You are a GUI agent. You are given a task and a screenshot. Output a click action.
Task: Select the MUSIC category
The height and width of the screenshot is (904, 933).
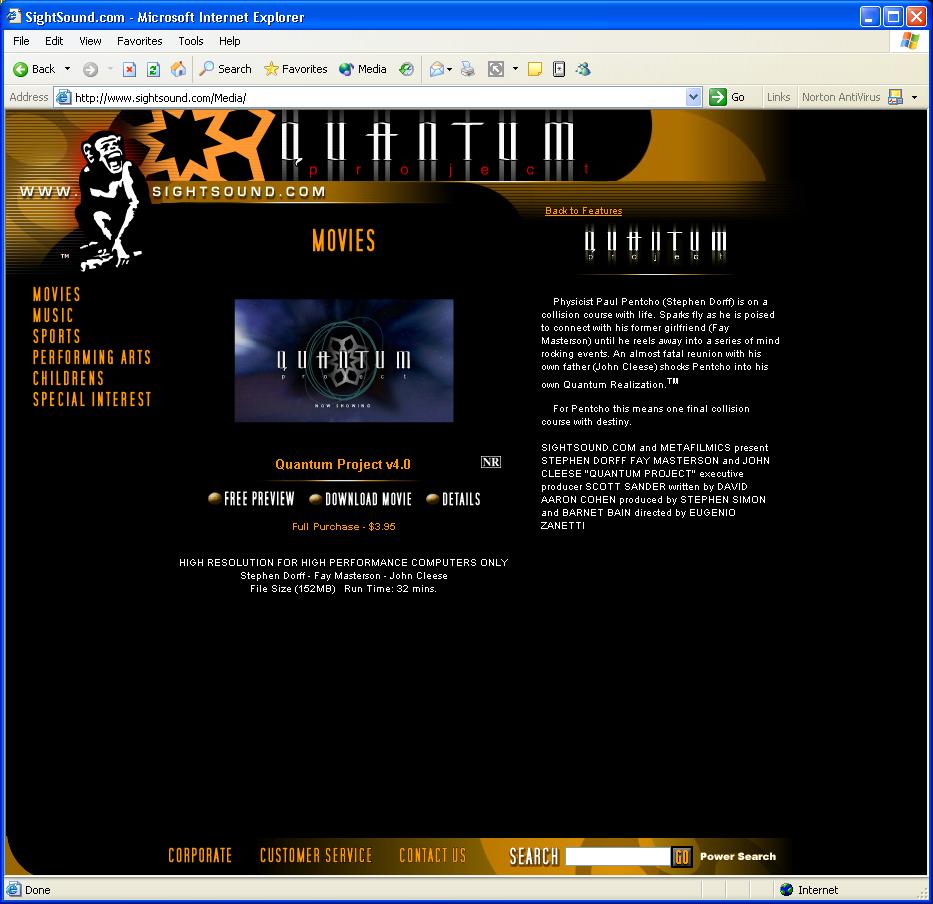tap(53, 315)
